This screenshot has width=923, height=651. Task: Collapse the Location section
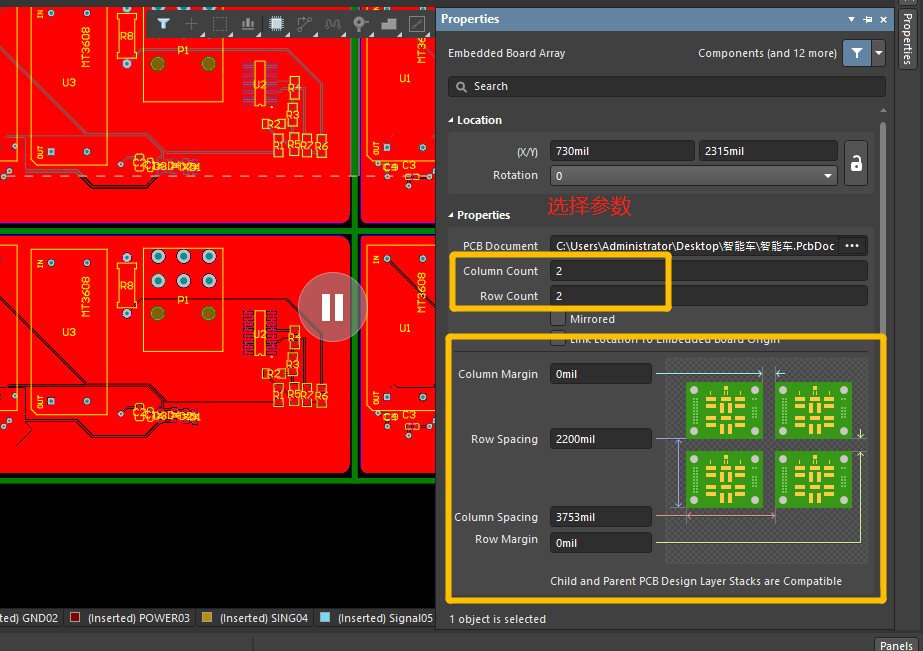[452, 119]
